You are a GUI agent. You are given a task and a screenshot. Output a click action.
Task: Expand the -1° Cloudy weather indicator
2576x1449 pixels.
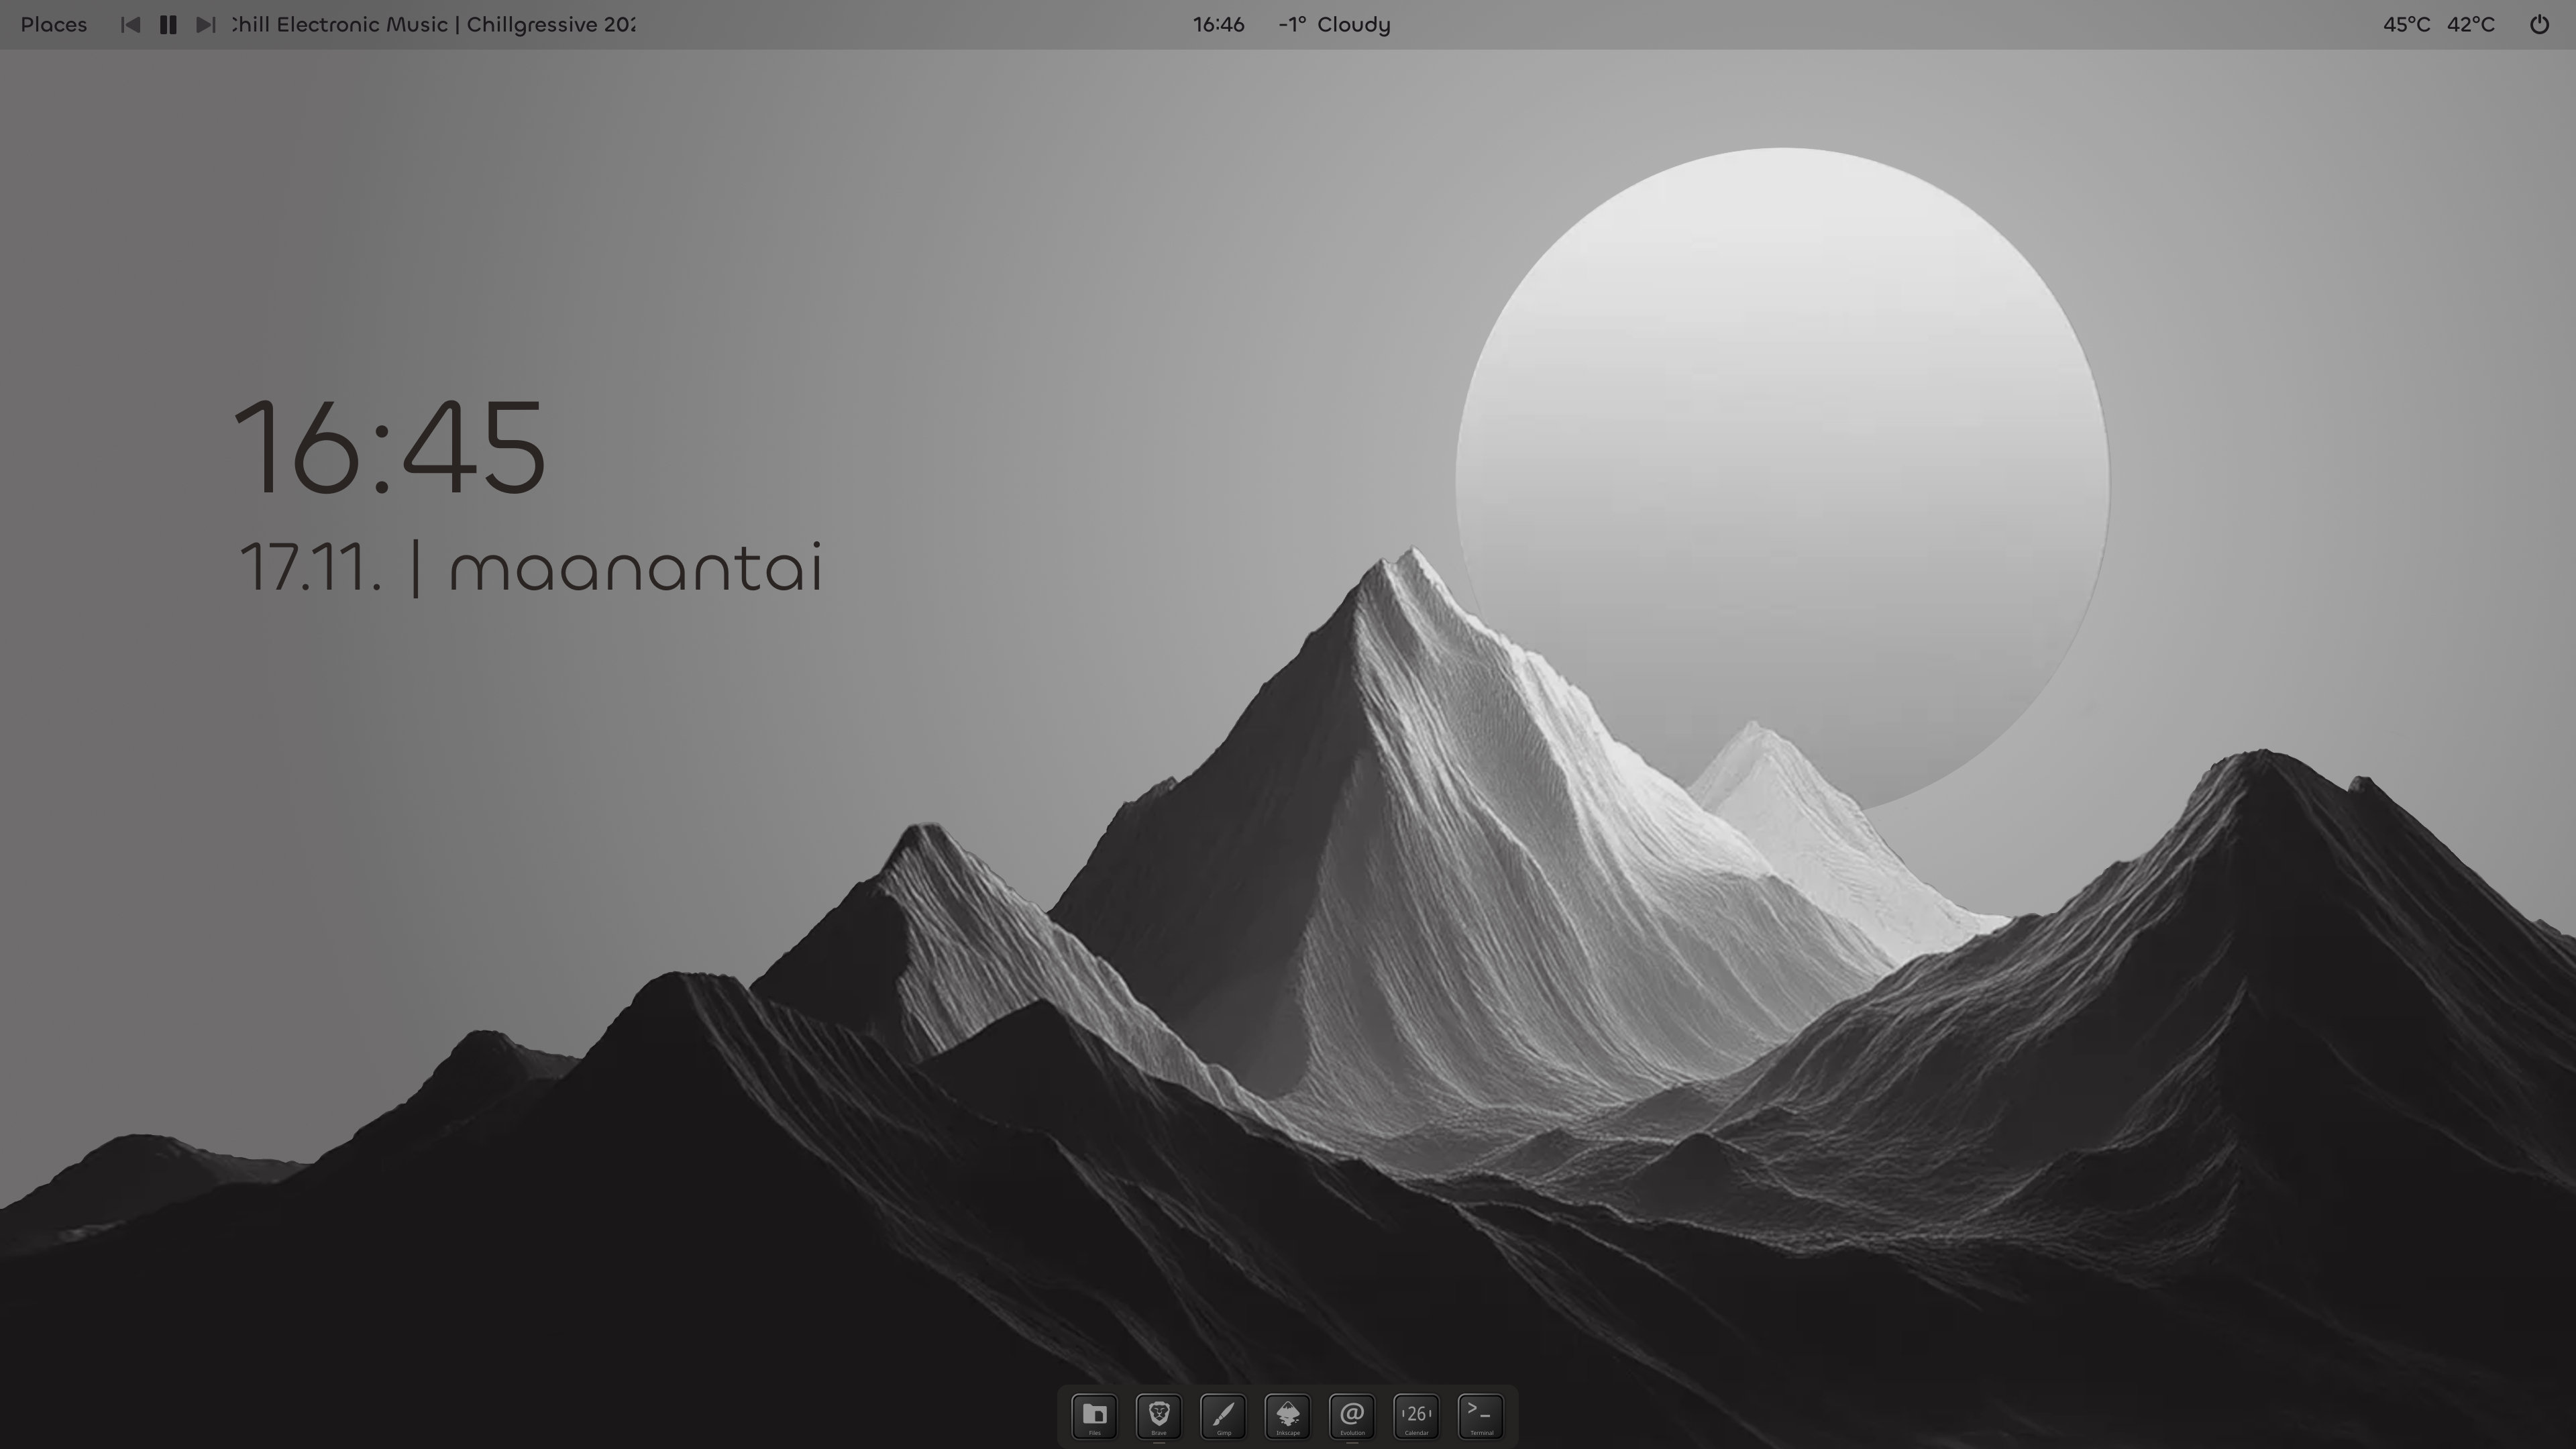pyautogui.click(x=1334, y=25)
